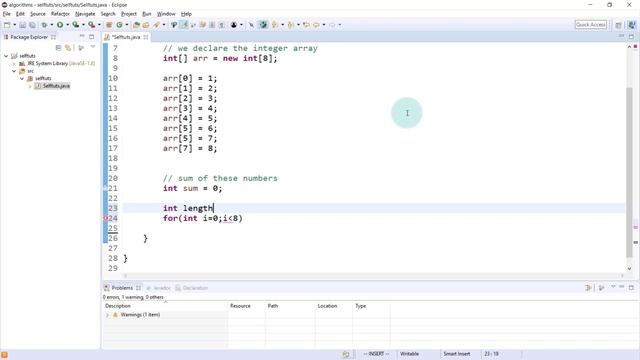Screen dimensions: 640x360
Task: Minimize the Package Explorer panel
Action: tap(82, 37)
